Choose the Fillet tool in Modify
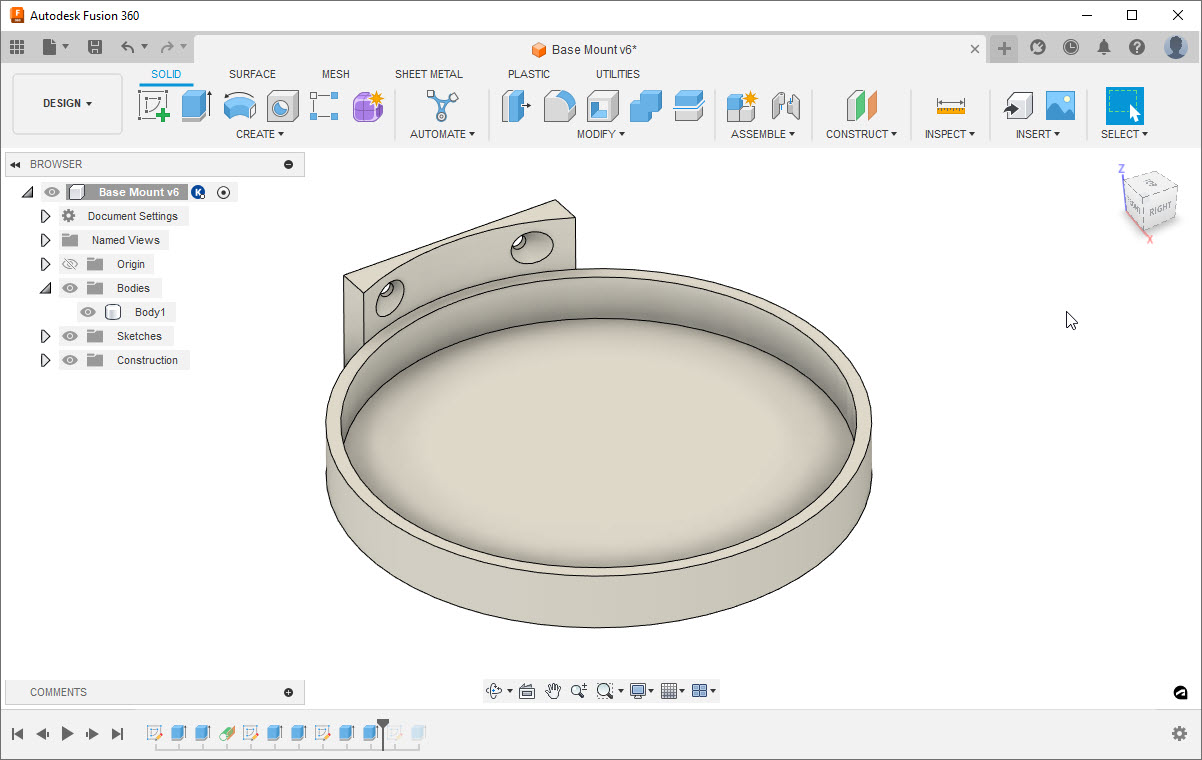Screen dimensions: 1202x760 tap(559, 105)
